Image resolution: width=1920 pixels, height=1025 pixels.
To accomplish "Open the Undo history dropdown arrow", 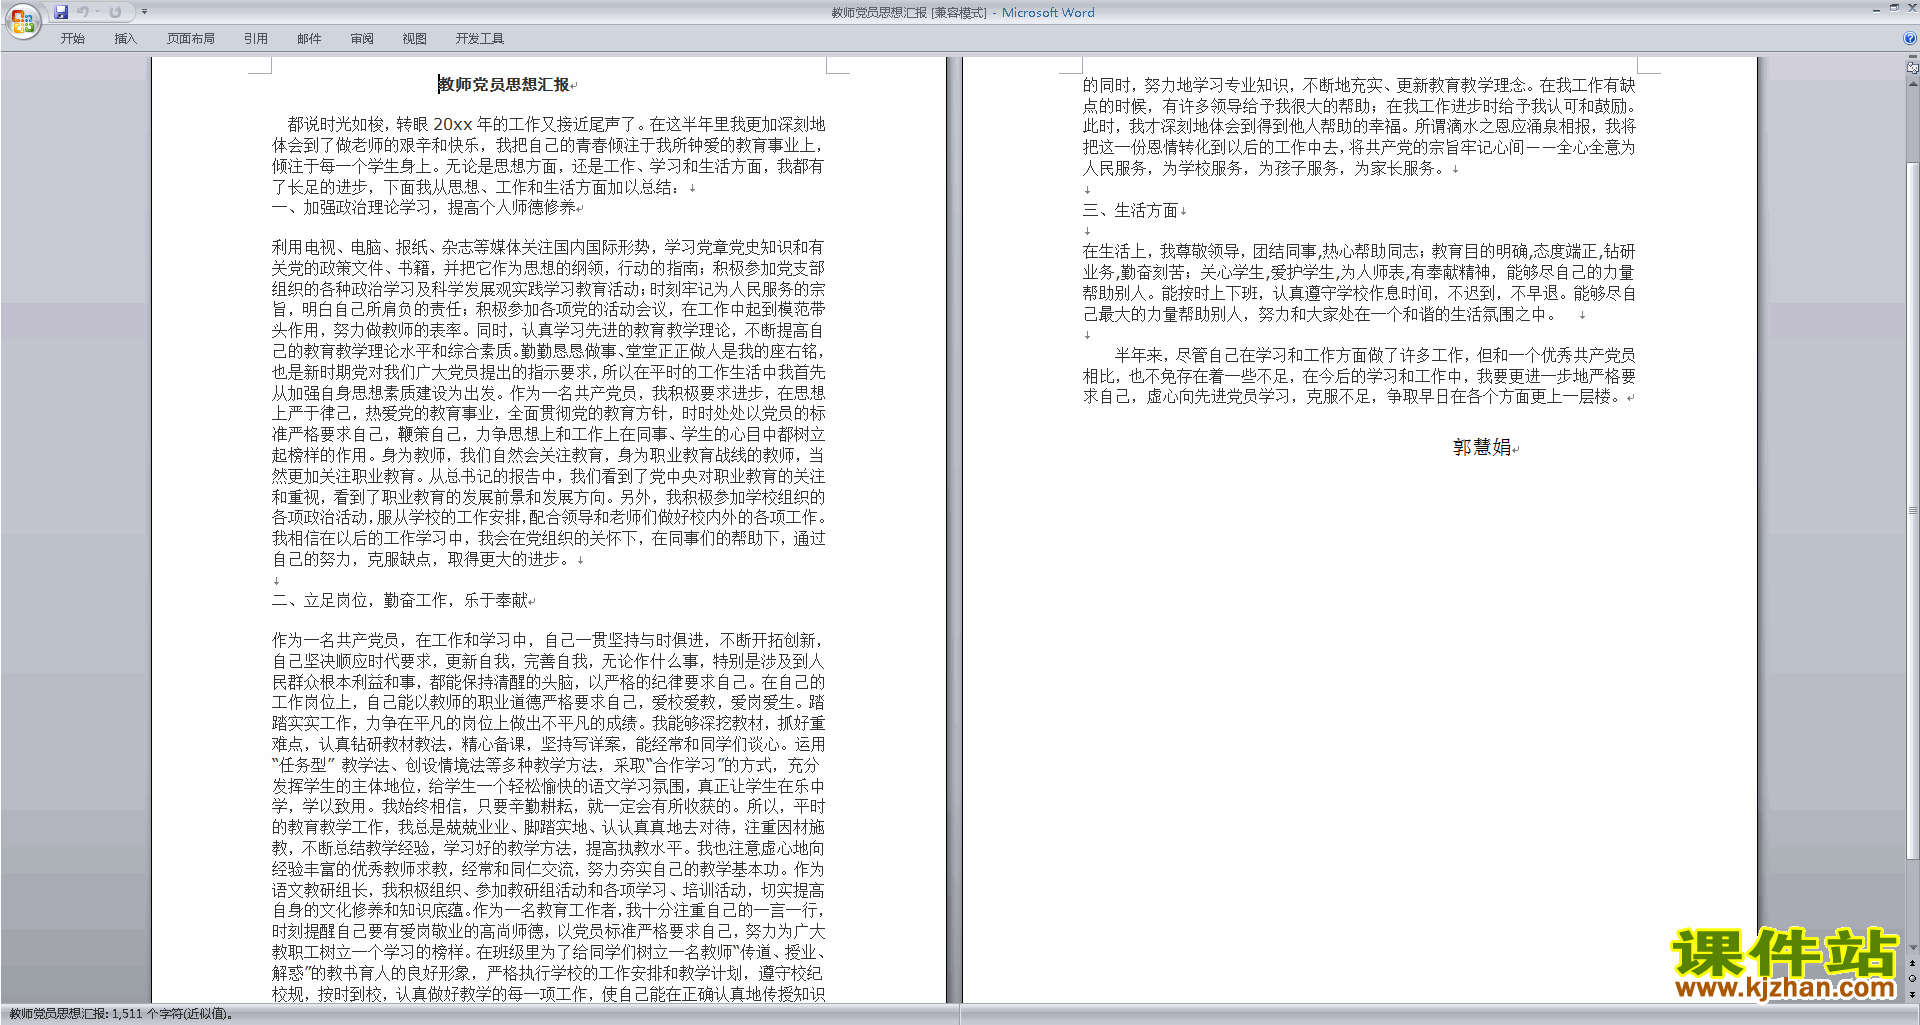I will tap(97, 12).
